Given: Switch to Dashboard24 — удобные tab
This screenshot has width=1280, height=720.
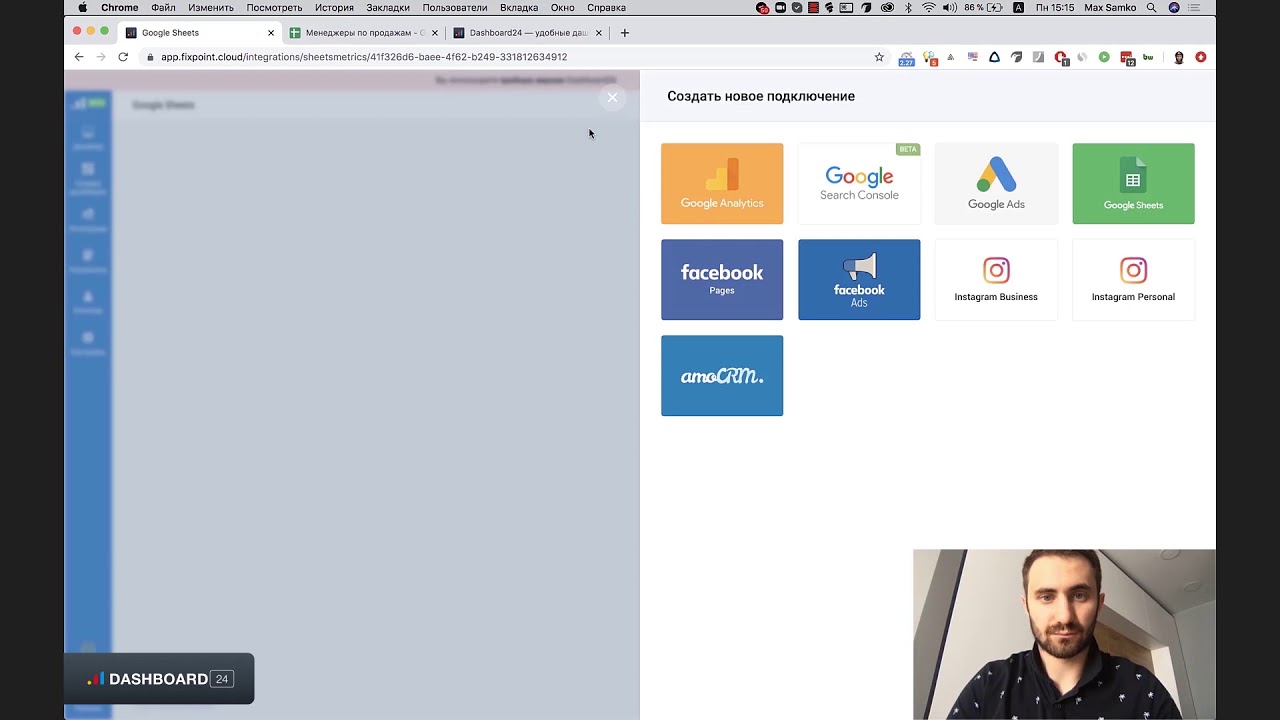Looking at the screenshot, I should click(x=528, y=33).
